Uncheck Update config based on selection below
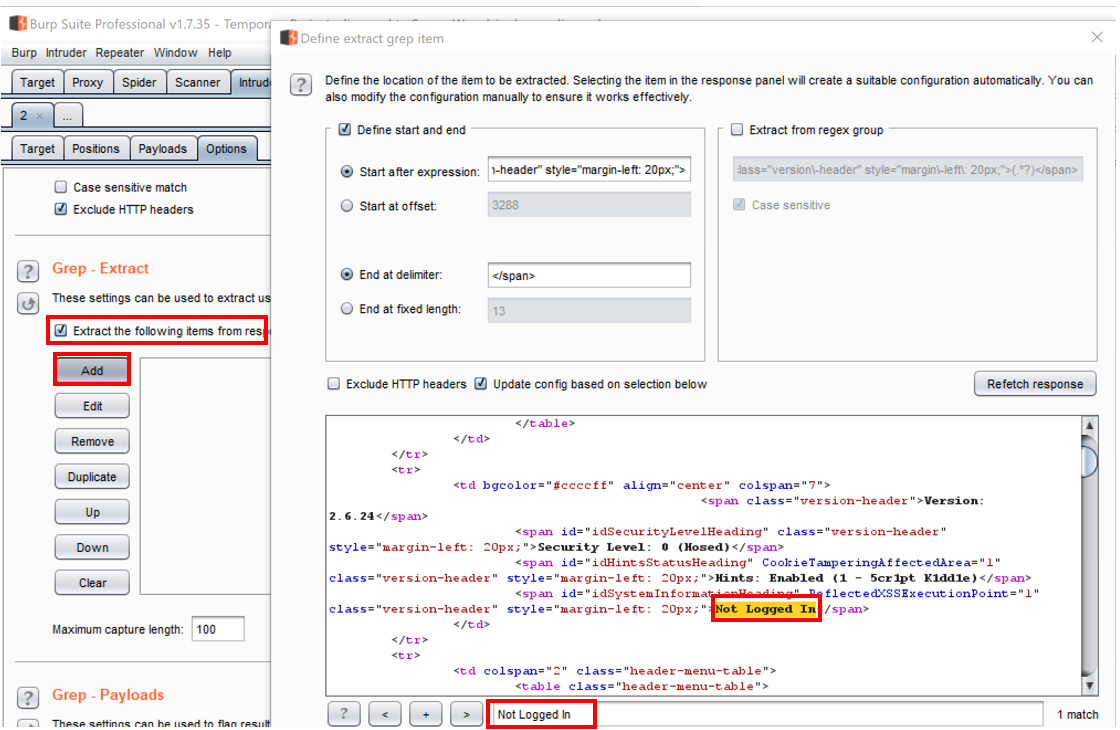1120x730 pixels. point(481,384)
